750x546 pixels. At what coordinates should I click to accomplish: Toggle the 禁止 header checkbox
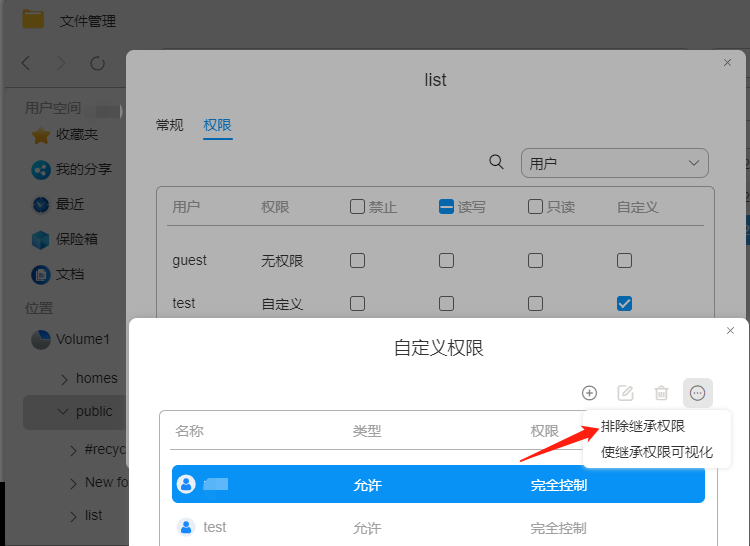357,207
